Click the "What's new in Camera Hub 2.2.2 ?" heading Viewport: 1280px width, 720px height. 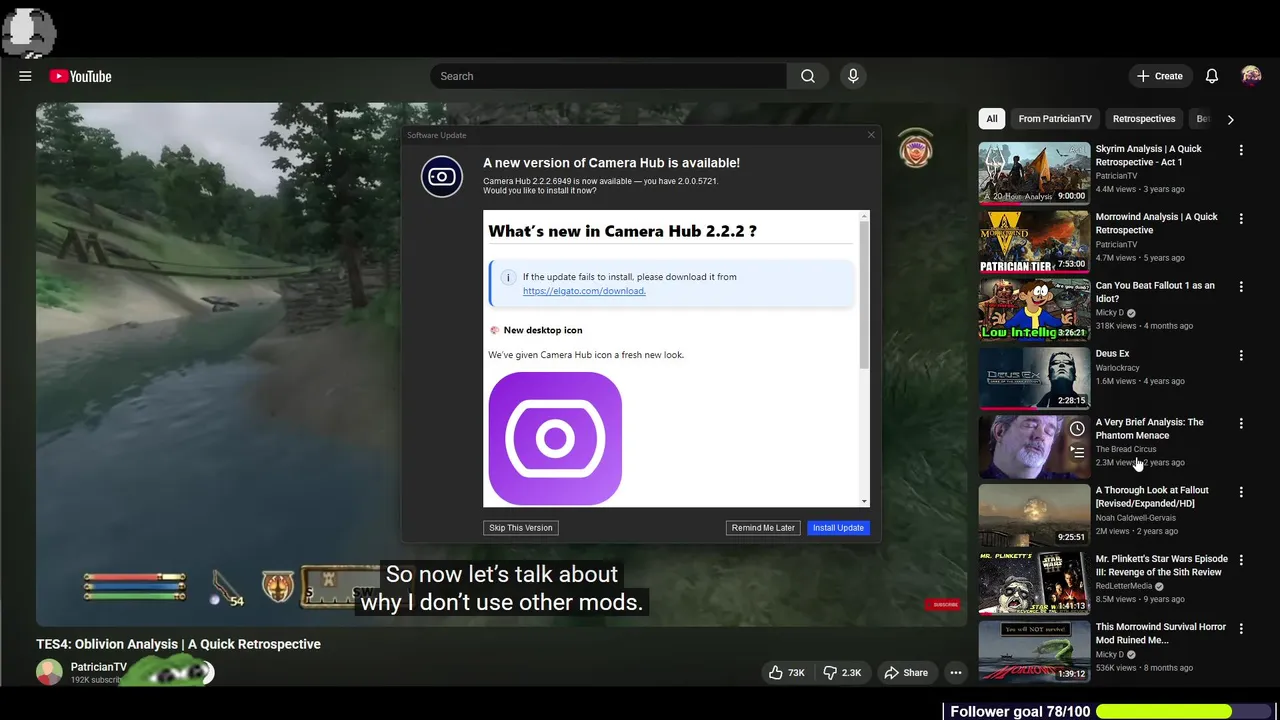tap(622, 231)
